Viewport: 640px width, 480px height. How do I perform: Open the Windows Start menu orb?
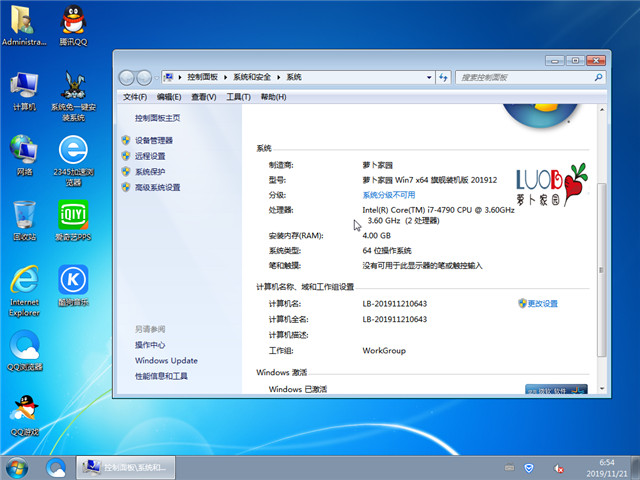point(17,468)
